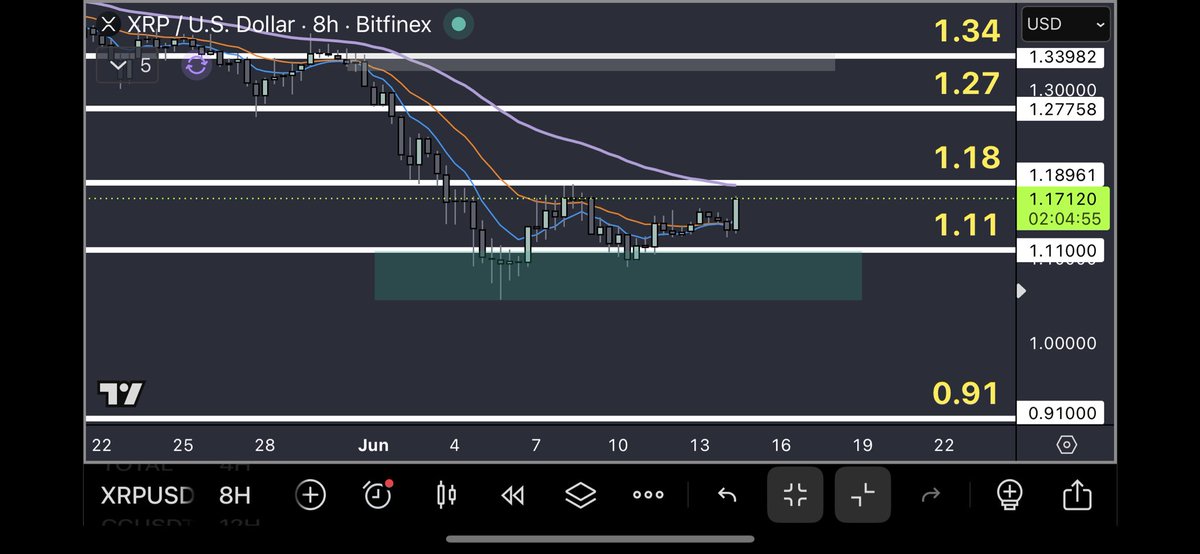
Task: Open chart settings hexagon on time axis
Action: pos(1066,445)
